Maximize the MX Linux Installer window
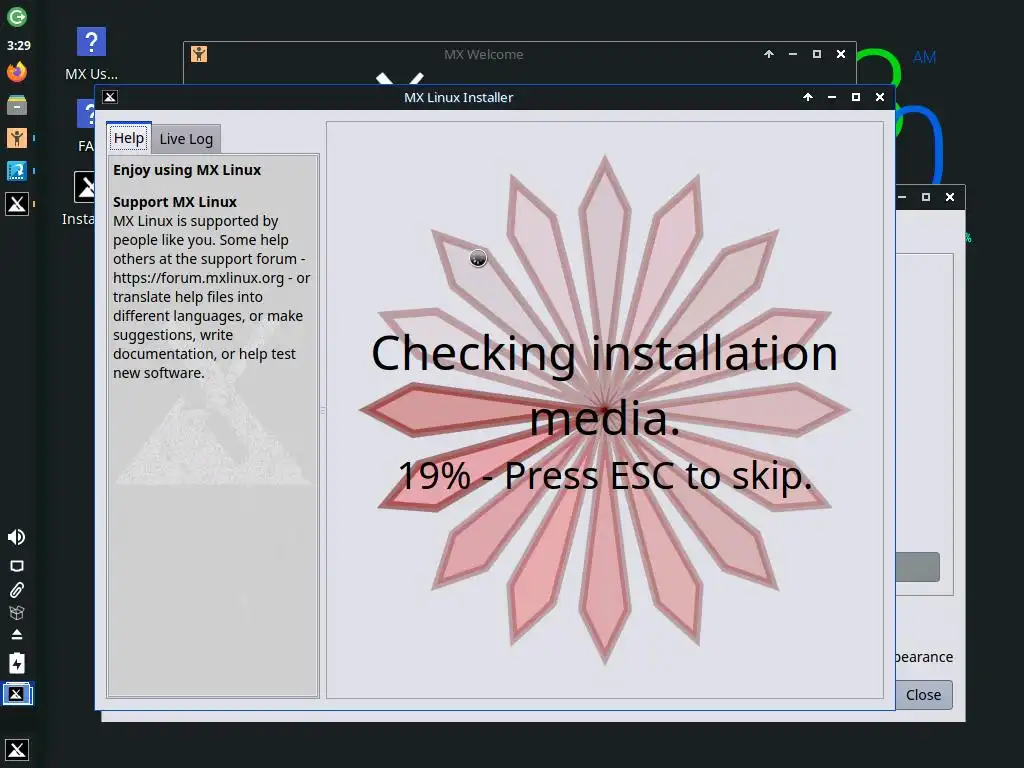The image size is (1024, 768). pyautogui.click(x=856, y=97)
